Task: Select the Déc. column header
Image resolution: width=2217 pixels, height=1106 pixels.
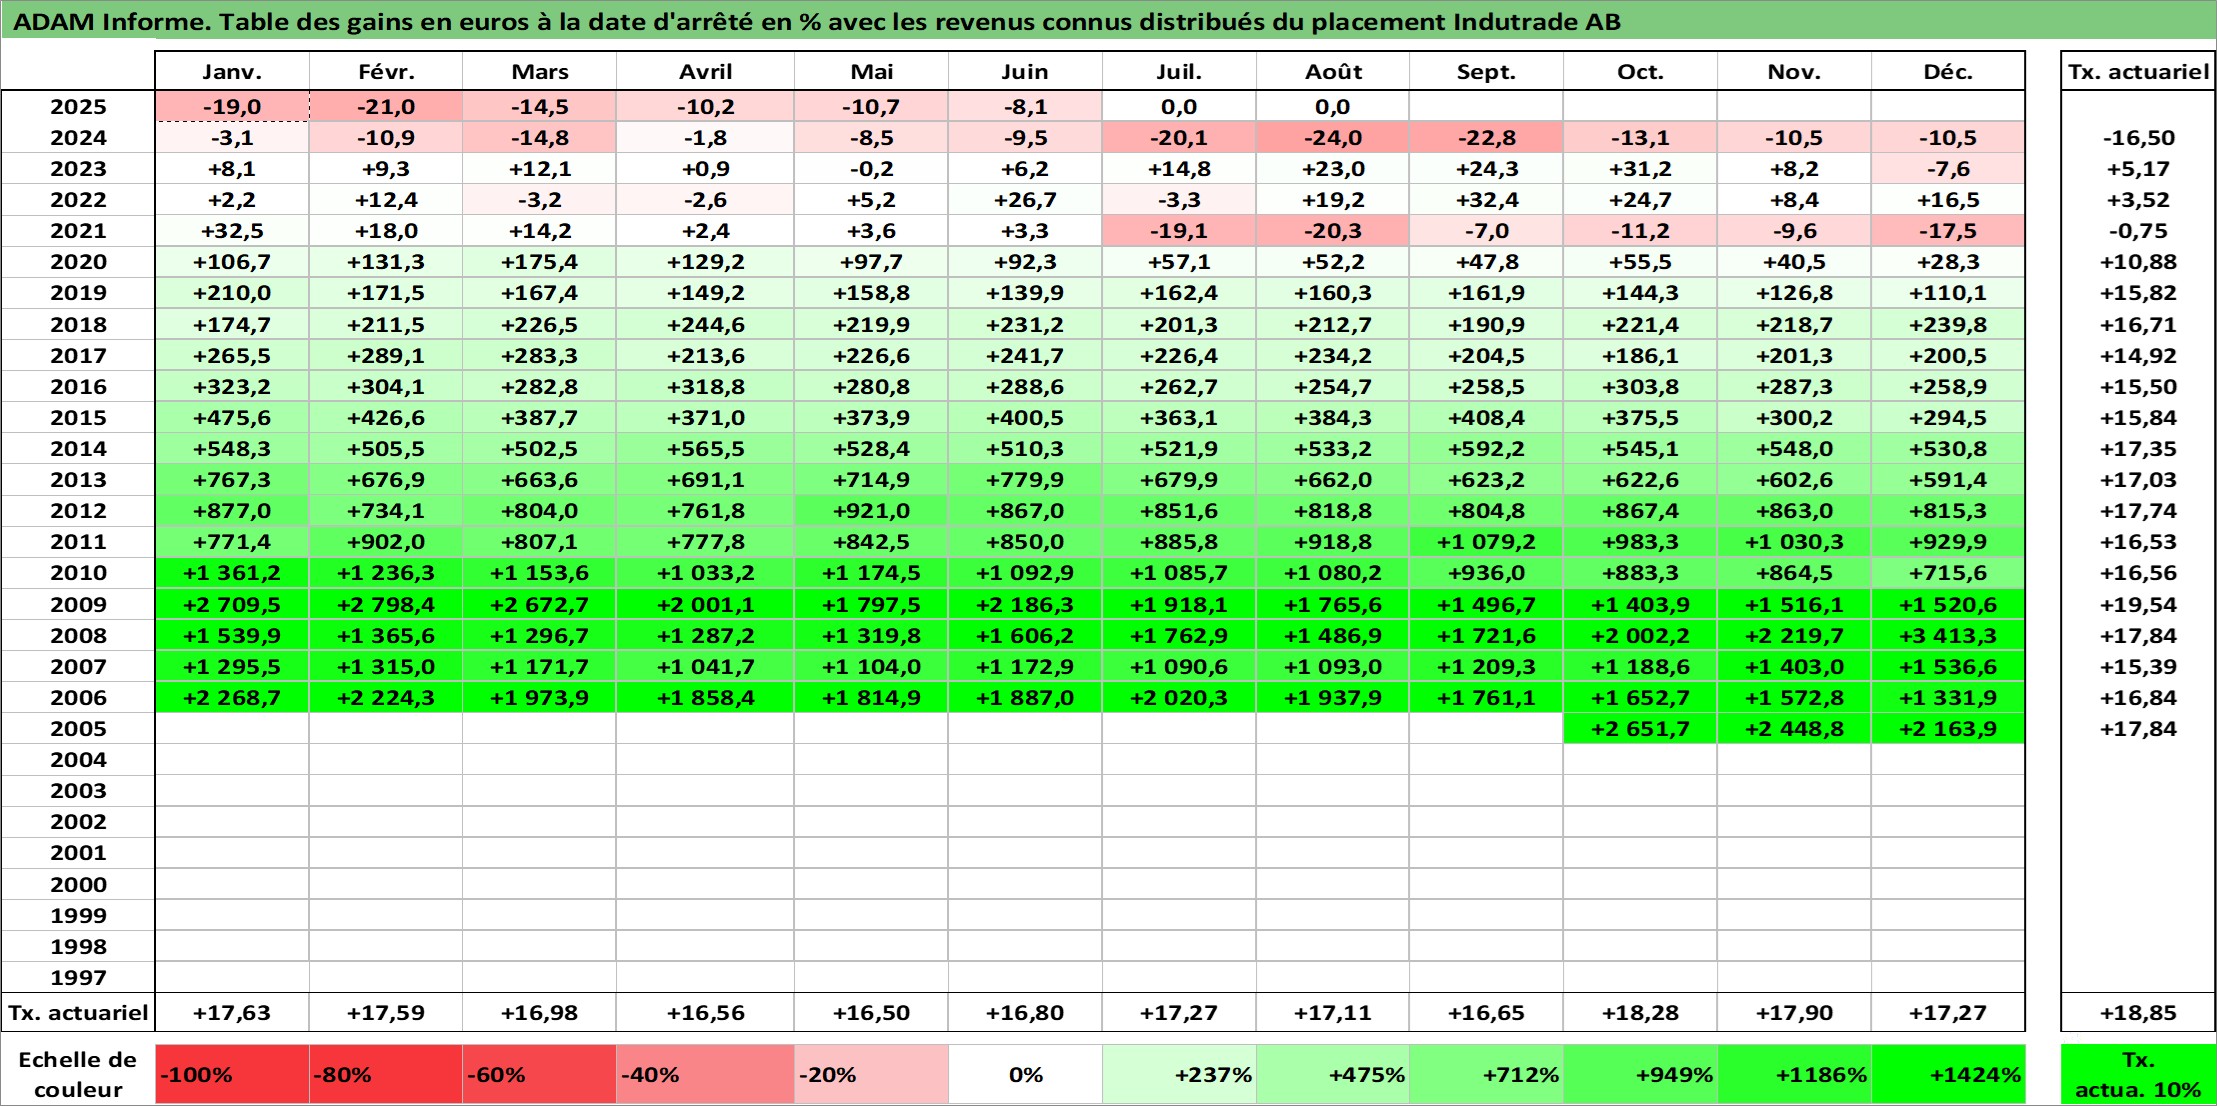Action: pyautogui.click(x=1948, y=72)
